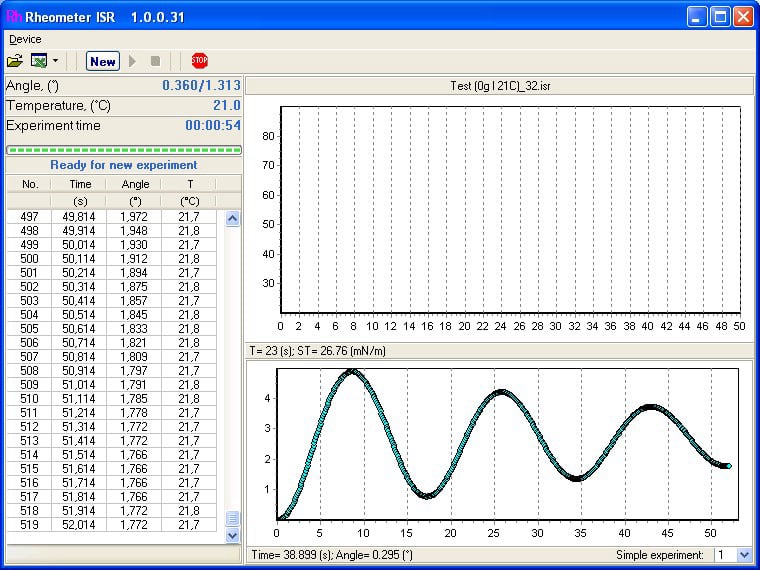Select angle cell 1,930
This screenshot has height=570, width=760.
(134, 245)
